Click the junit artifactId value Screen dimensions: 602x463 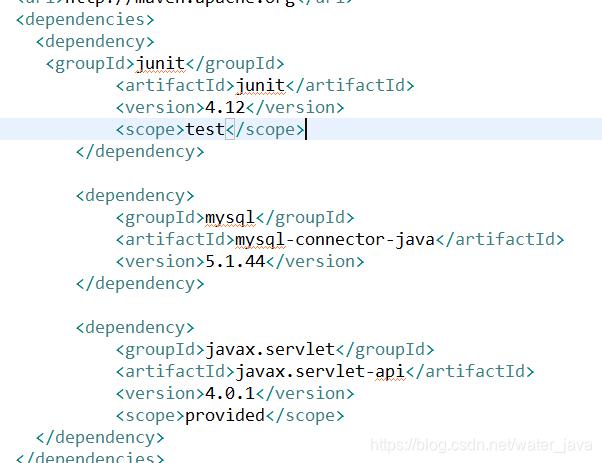click(x=260, y=86)
